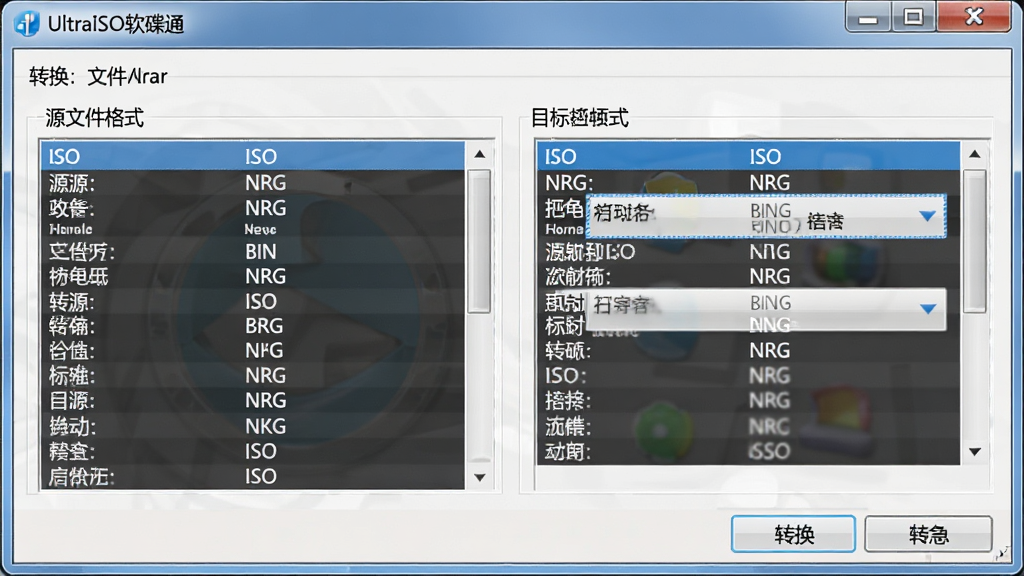Select the last ISO row in source list
The image size is (1024, 576).
click(253, 476)
